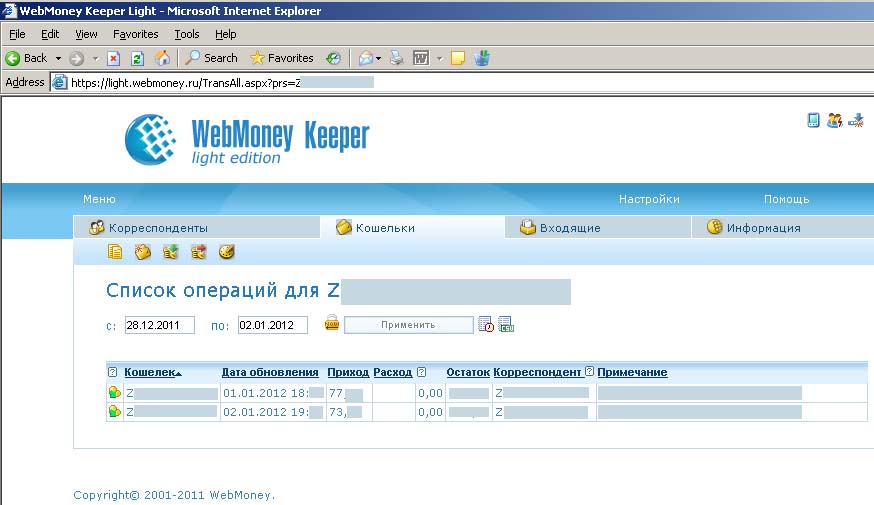Click transaction icon in the 01.01.2012 row
874x505 pixels.
[114, 392]
